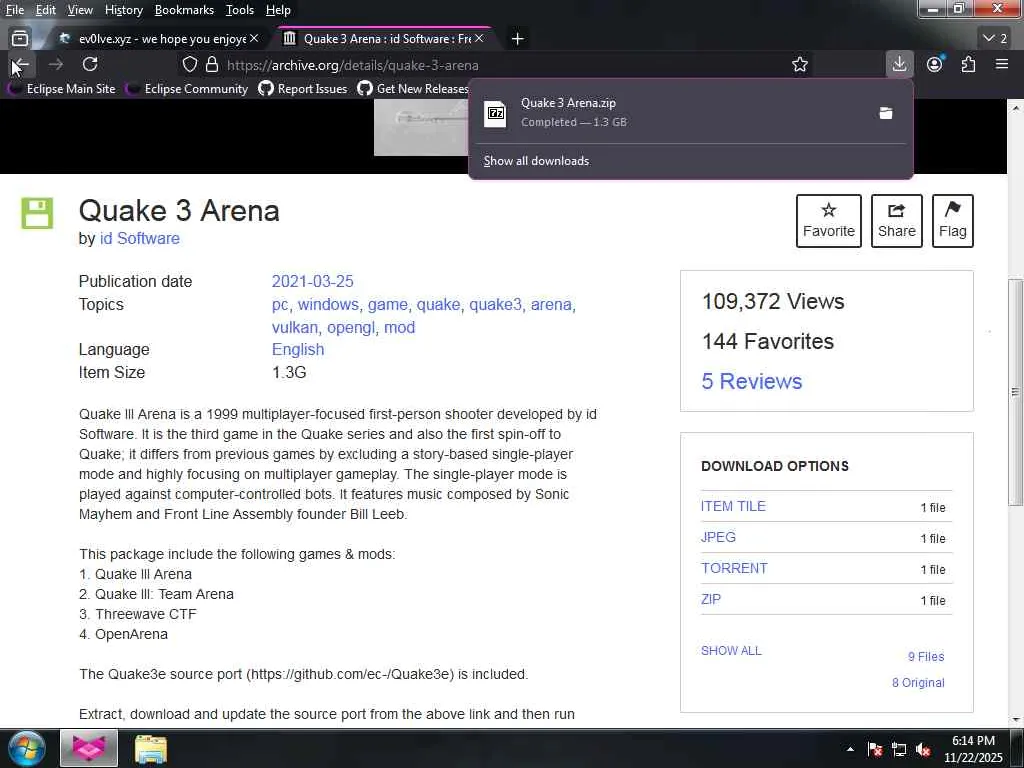Viewport: 1024px width, 768px height.
Task: Click the green floppy disk software icon
Action: click(37, 214)
